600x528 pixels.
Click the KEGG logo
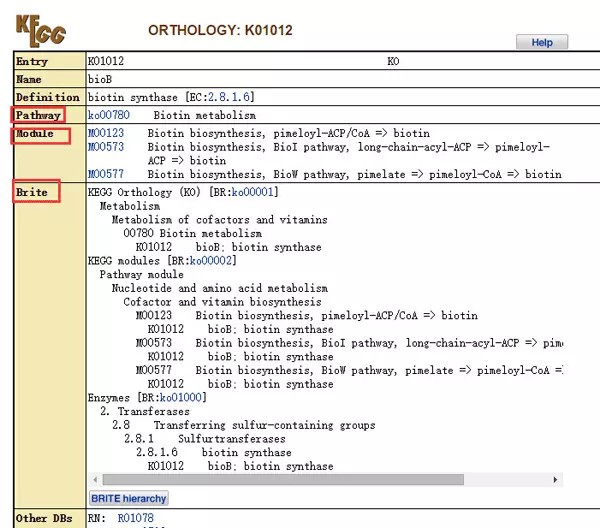point(41,31)
